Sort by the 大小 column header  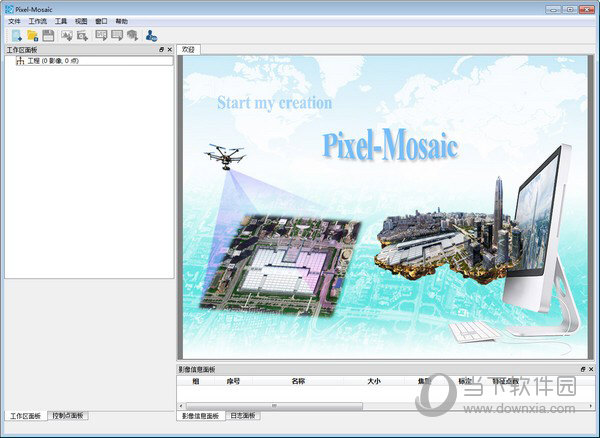pyautogui.click(x=374, y=381)
